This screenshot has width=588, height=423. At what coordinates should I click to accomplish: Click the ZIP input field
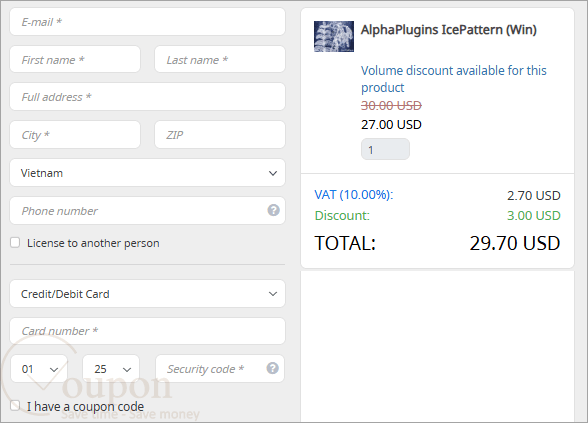point(220,135)
